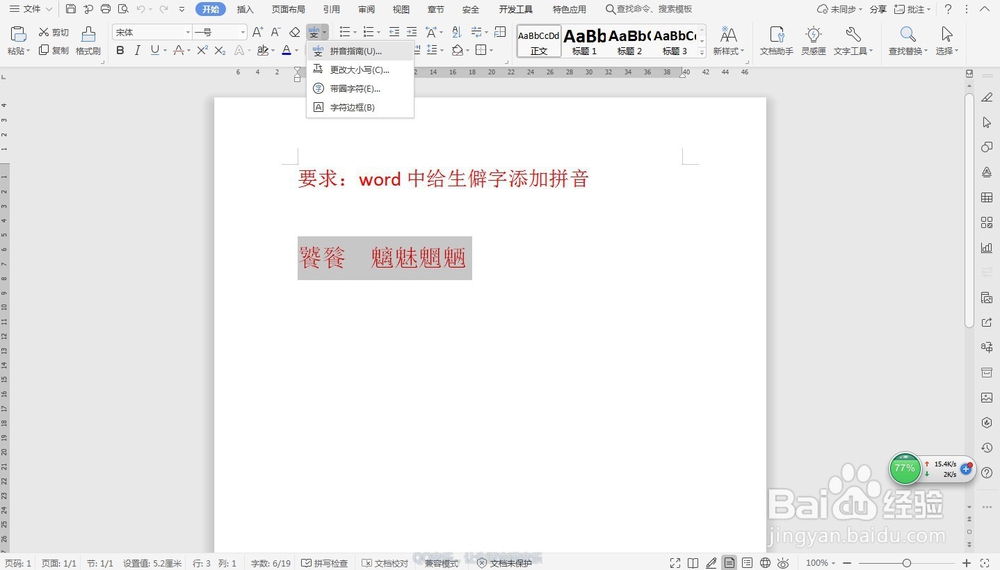The width and height of the screenshot is (1000, 570).
Task: Click the vertical scrollbar
Action: 969,210
